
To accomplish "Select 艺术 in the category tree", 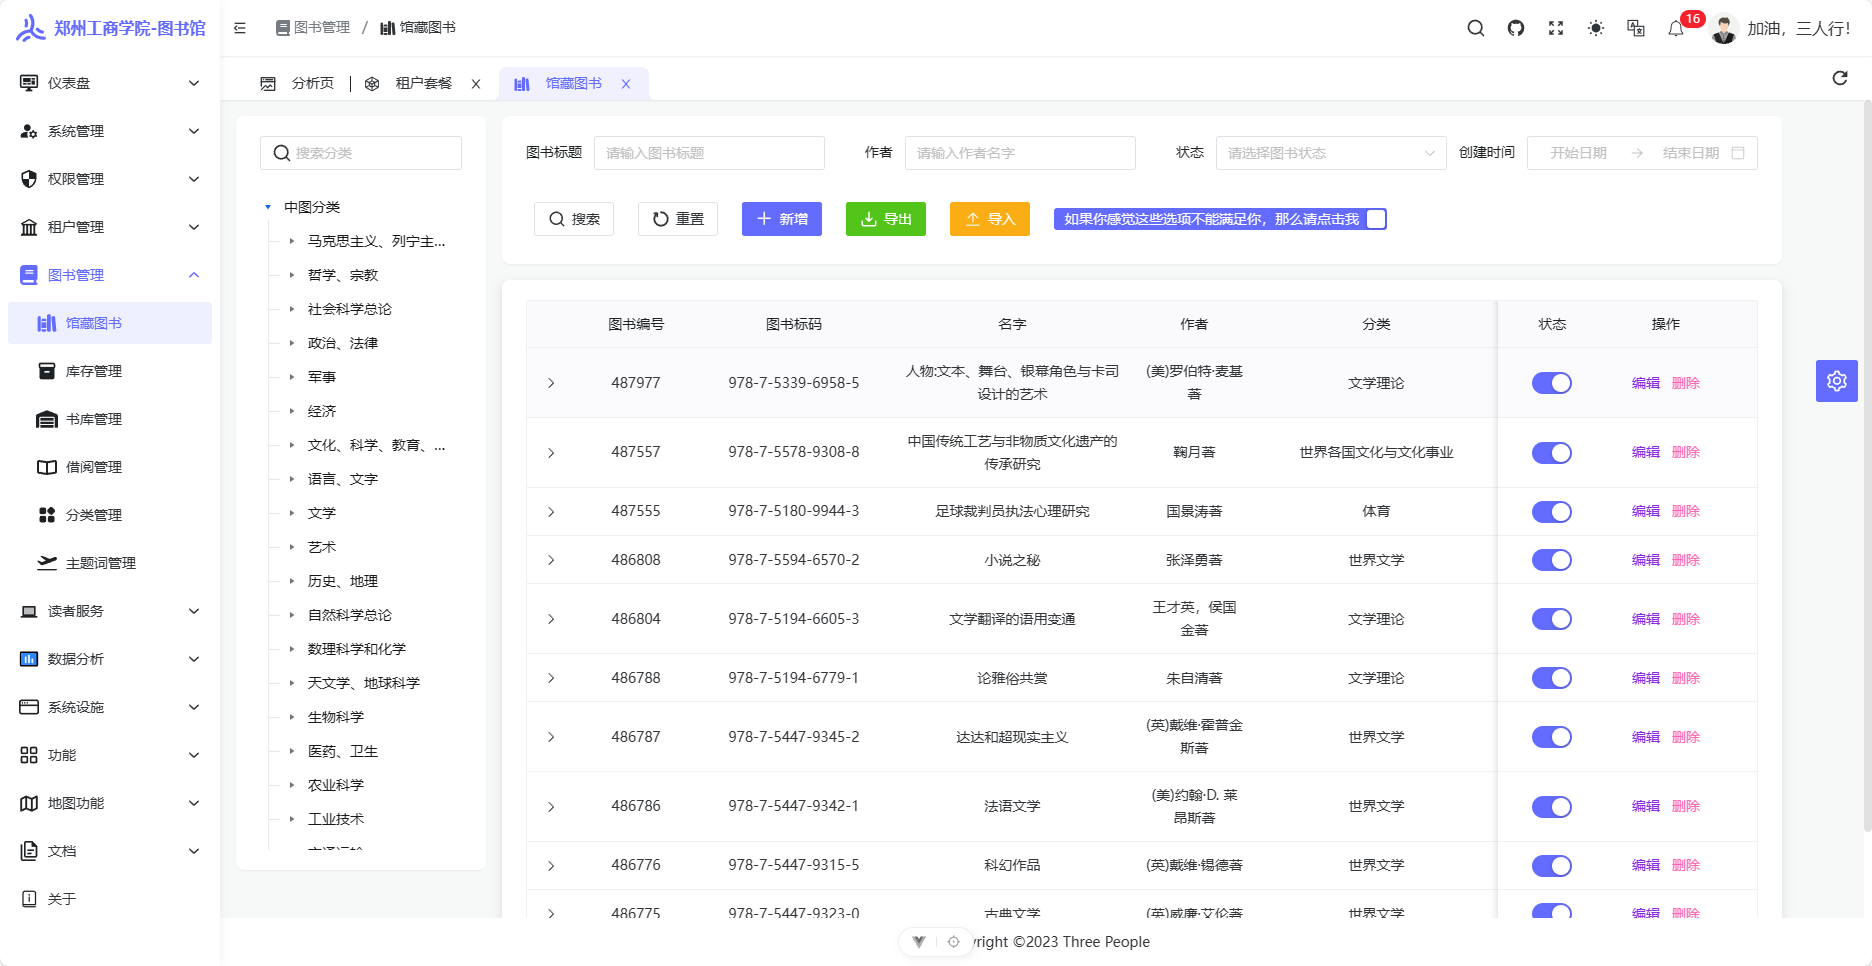I will click(x=322, y=547).
